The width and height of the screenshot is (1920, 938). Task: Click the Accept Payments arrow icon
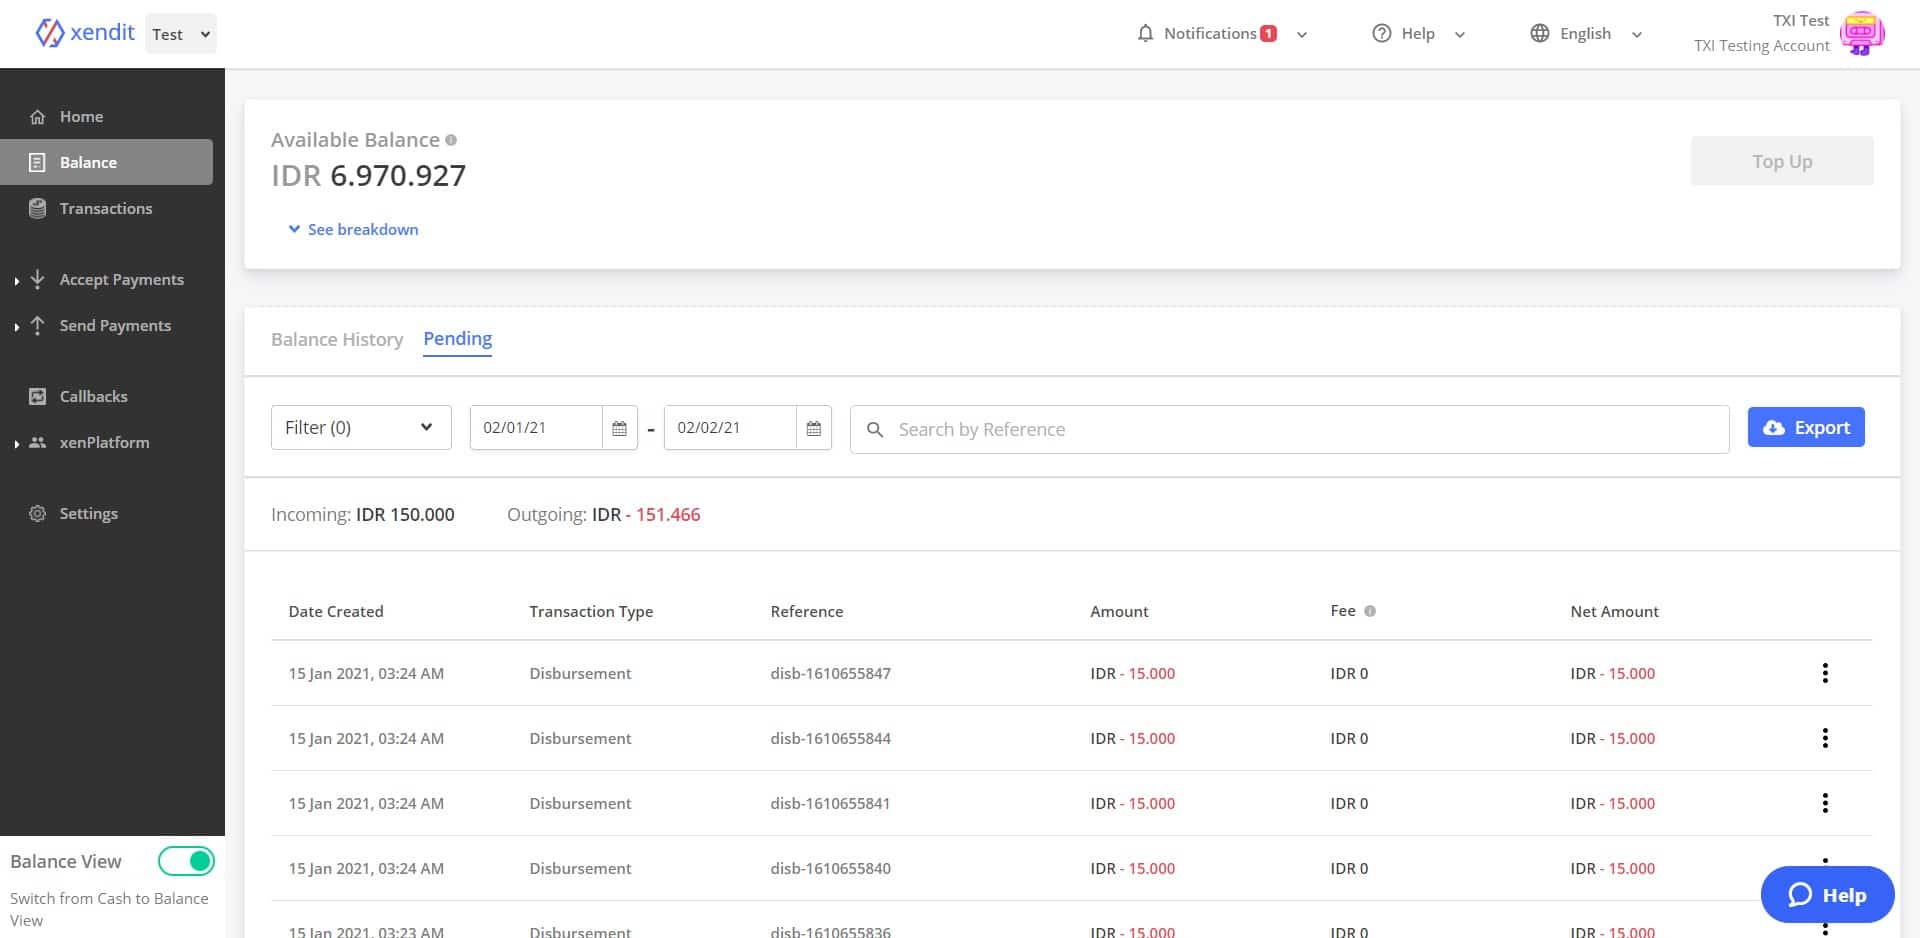37,279
